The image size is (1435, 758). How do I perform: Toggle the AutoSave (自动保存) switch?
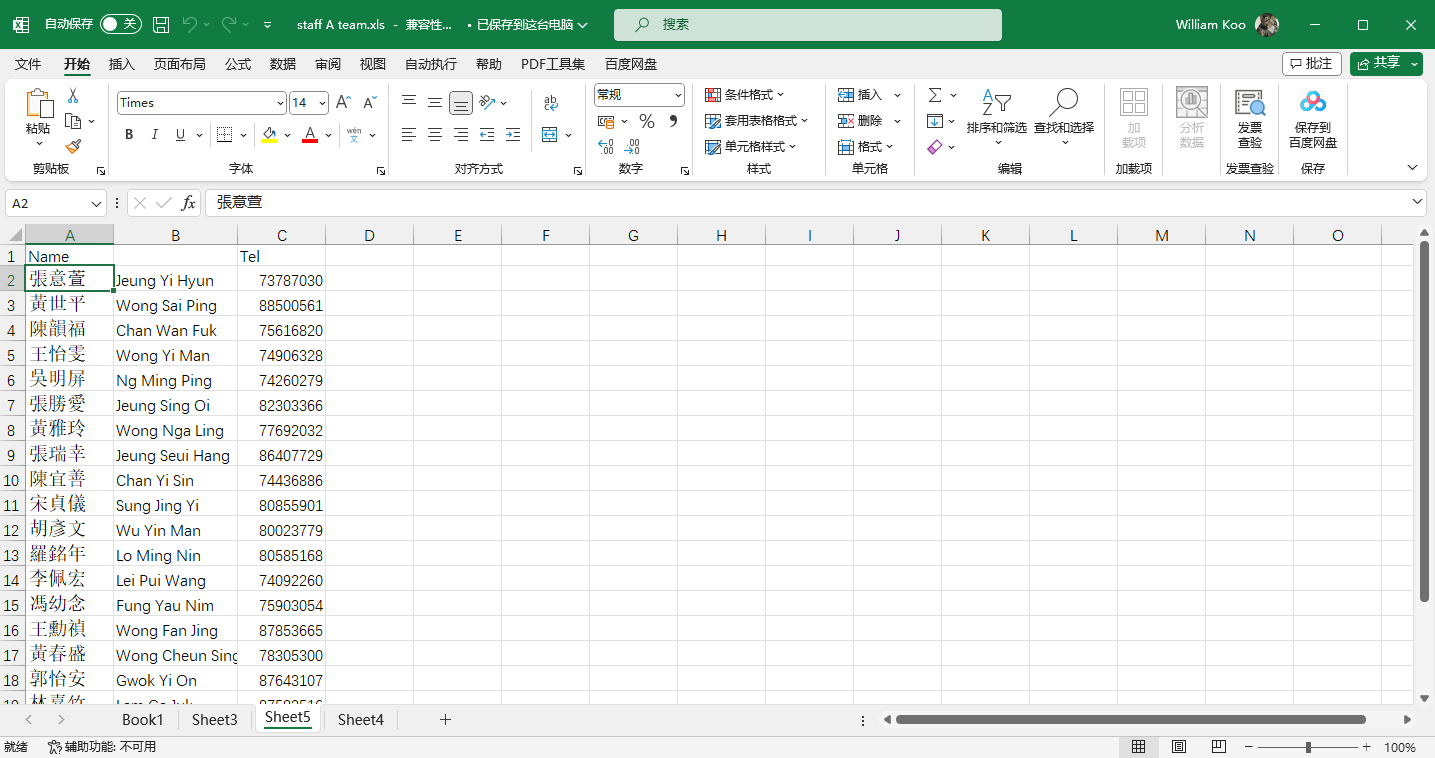coord(120,24)
